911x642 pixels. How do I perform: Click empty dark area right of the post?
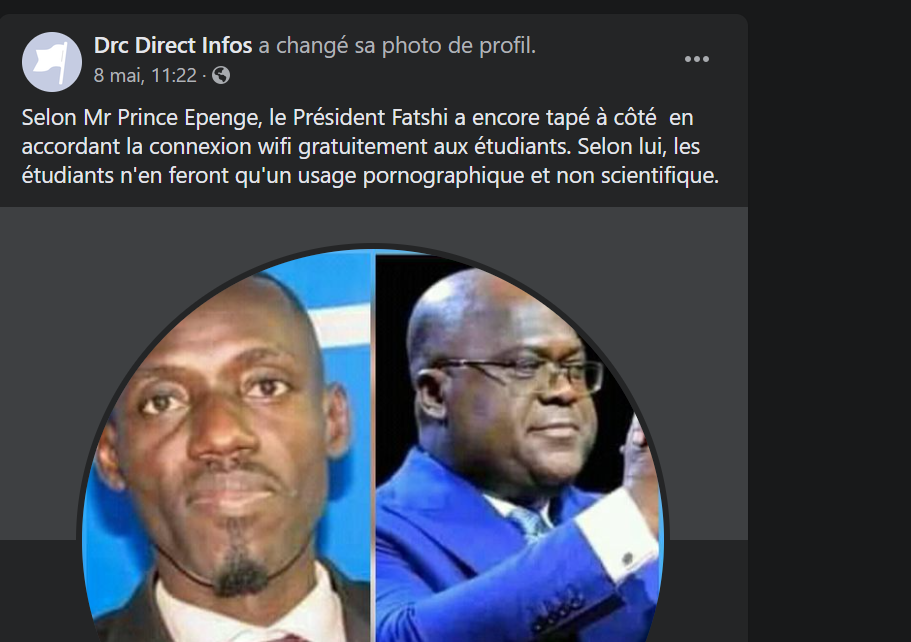pos(829,321)
